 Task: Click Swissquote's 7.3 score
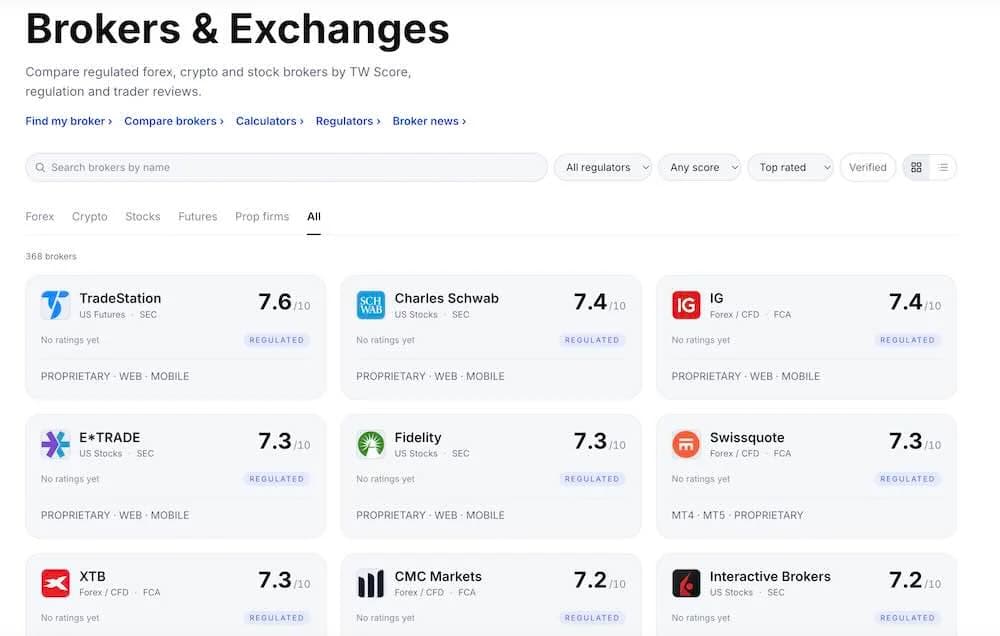(x=906, y=441)
